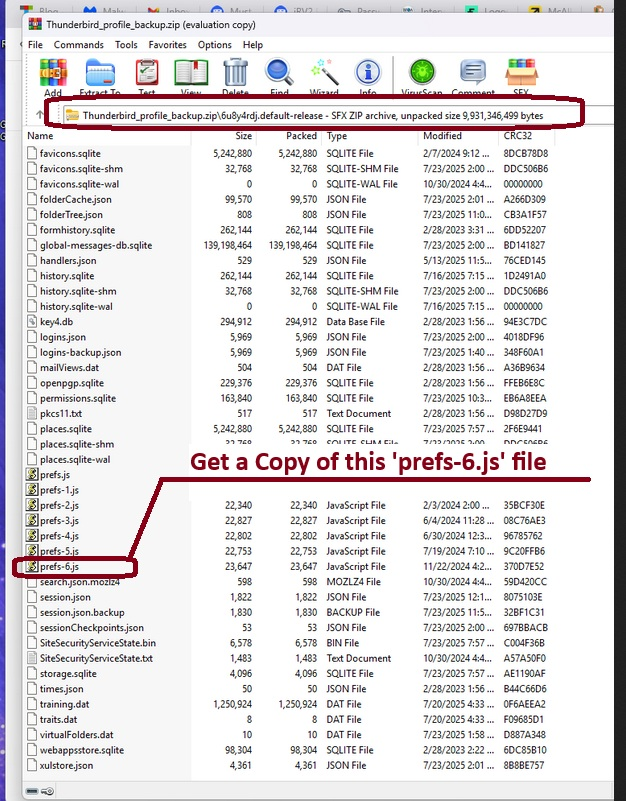626x801 pixels.
Task: Select SiteSecurityServiceState.bin file
Action: coord(98,643)
